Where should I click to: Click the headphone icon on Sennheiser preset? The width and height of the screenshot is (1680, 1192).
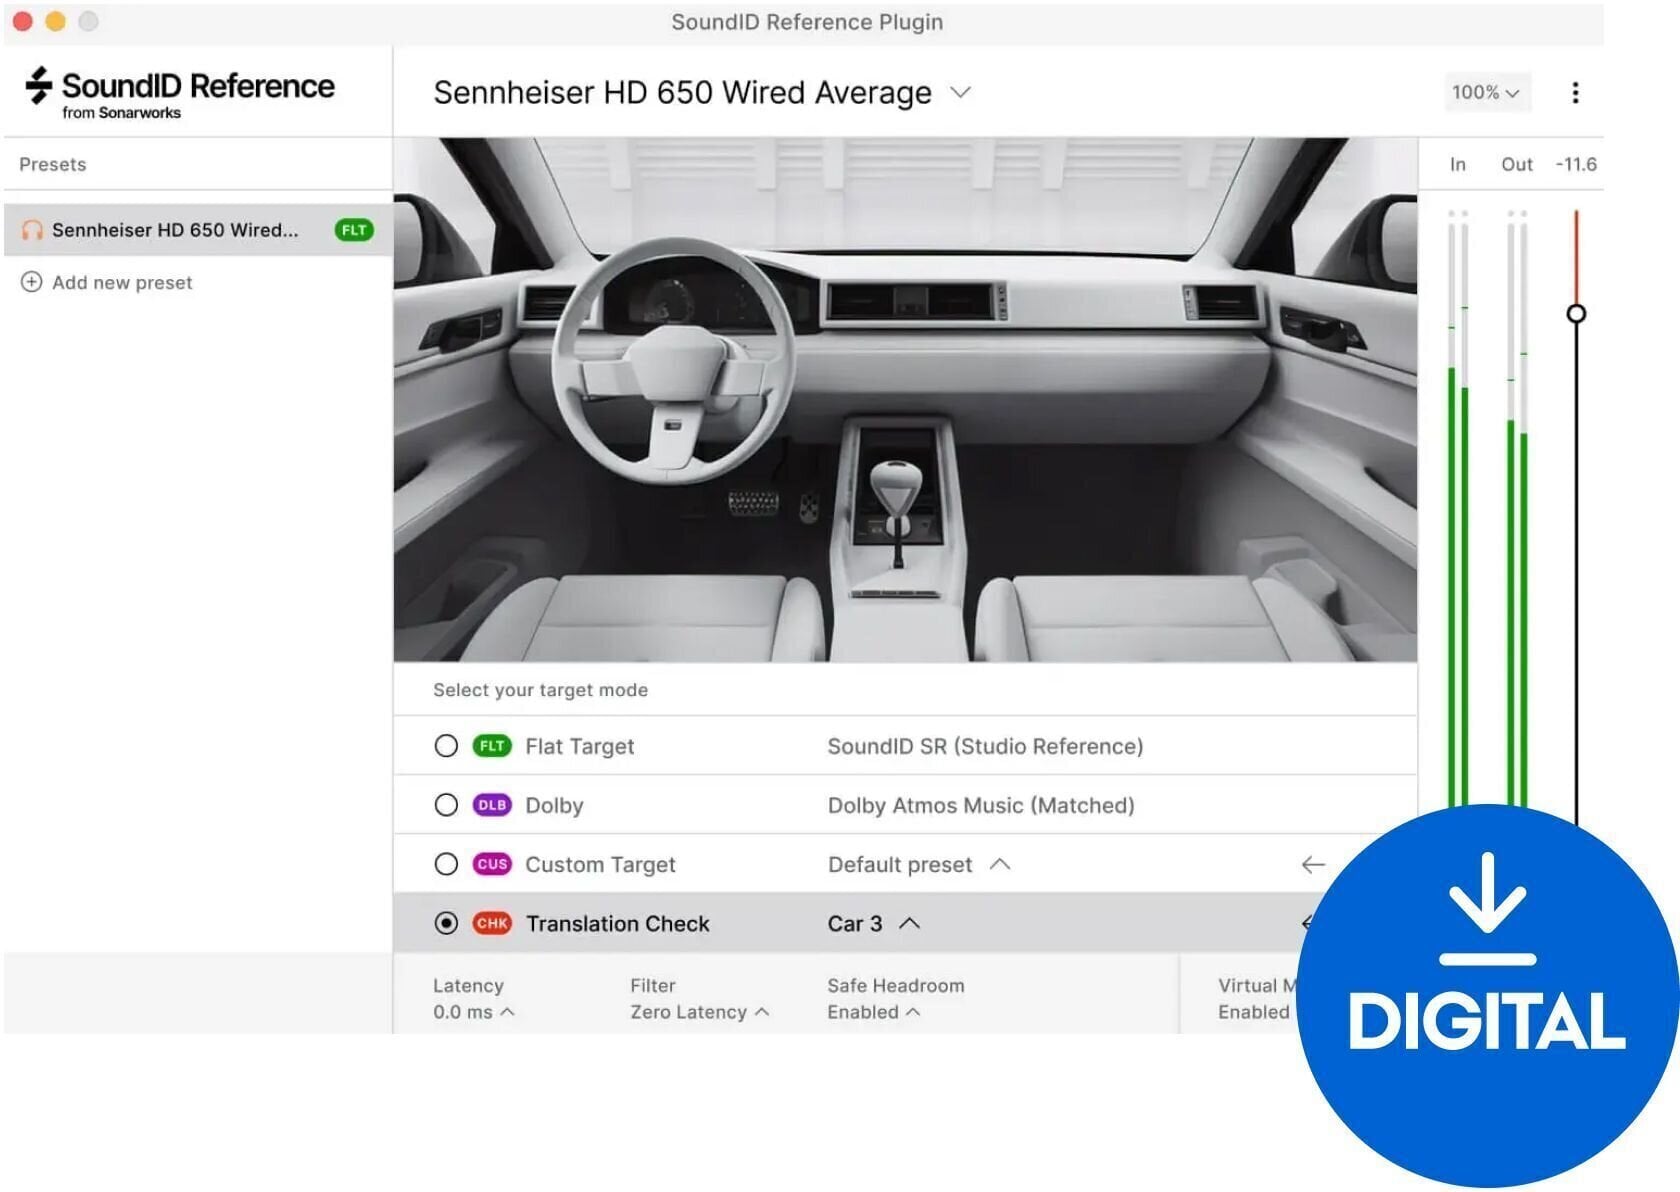pos(32,230)
